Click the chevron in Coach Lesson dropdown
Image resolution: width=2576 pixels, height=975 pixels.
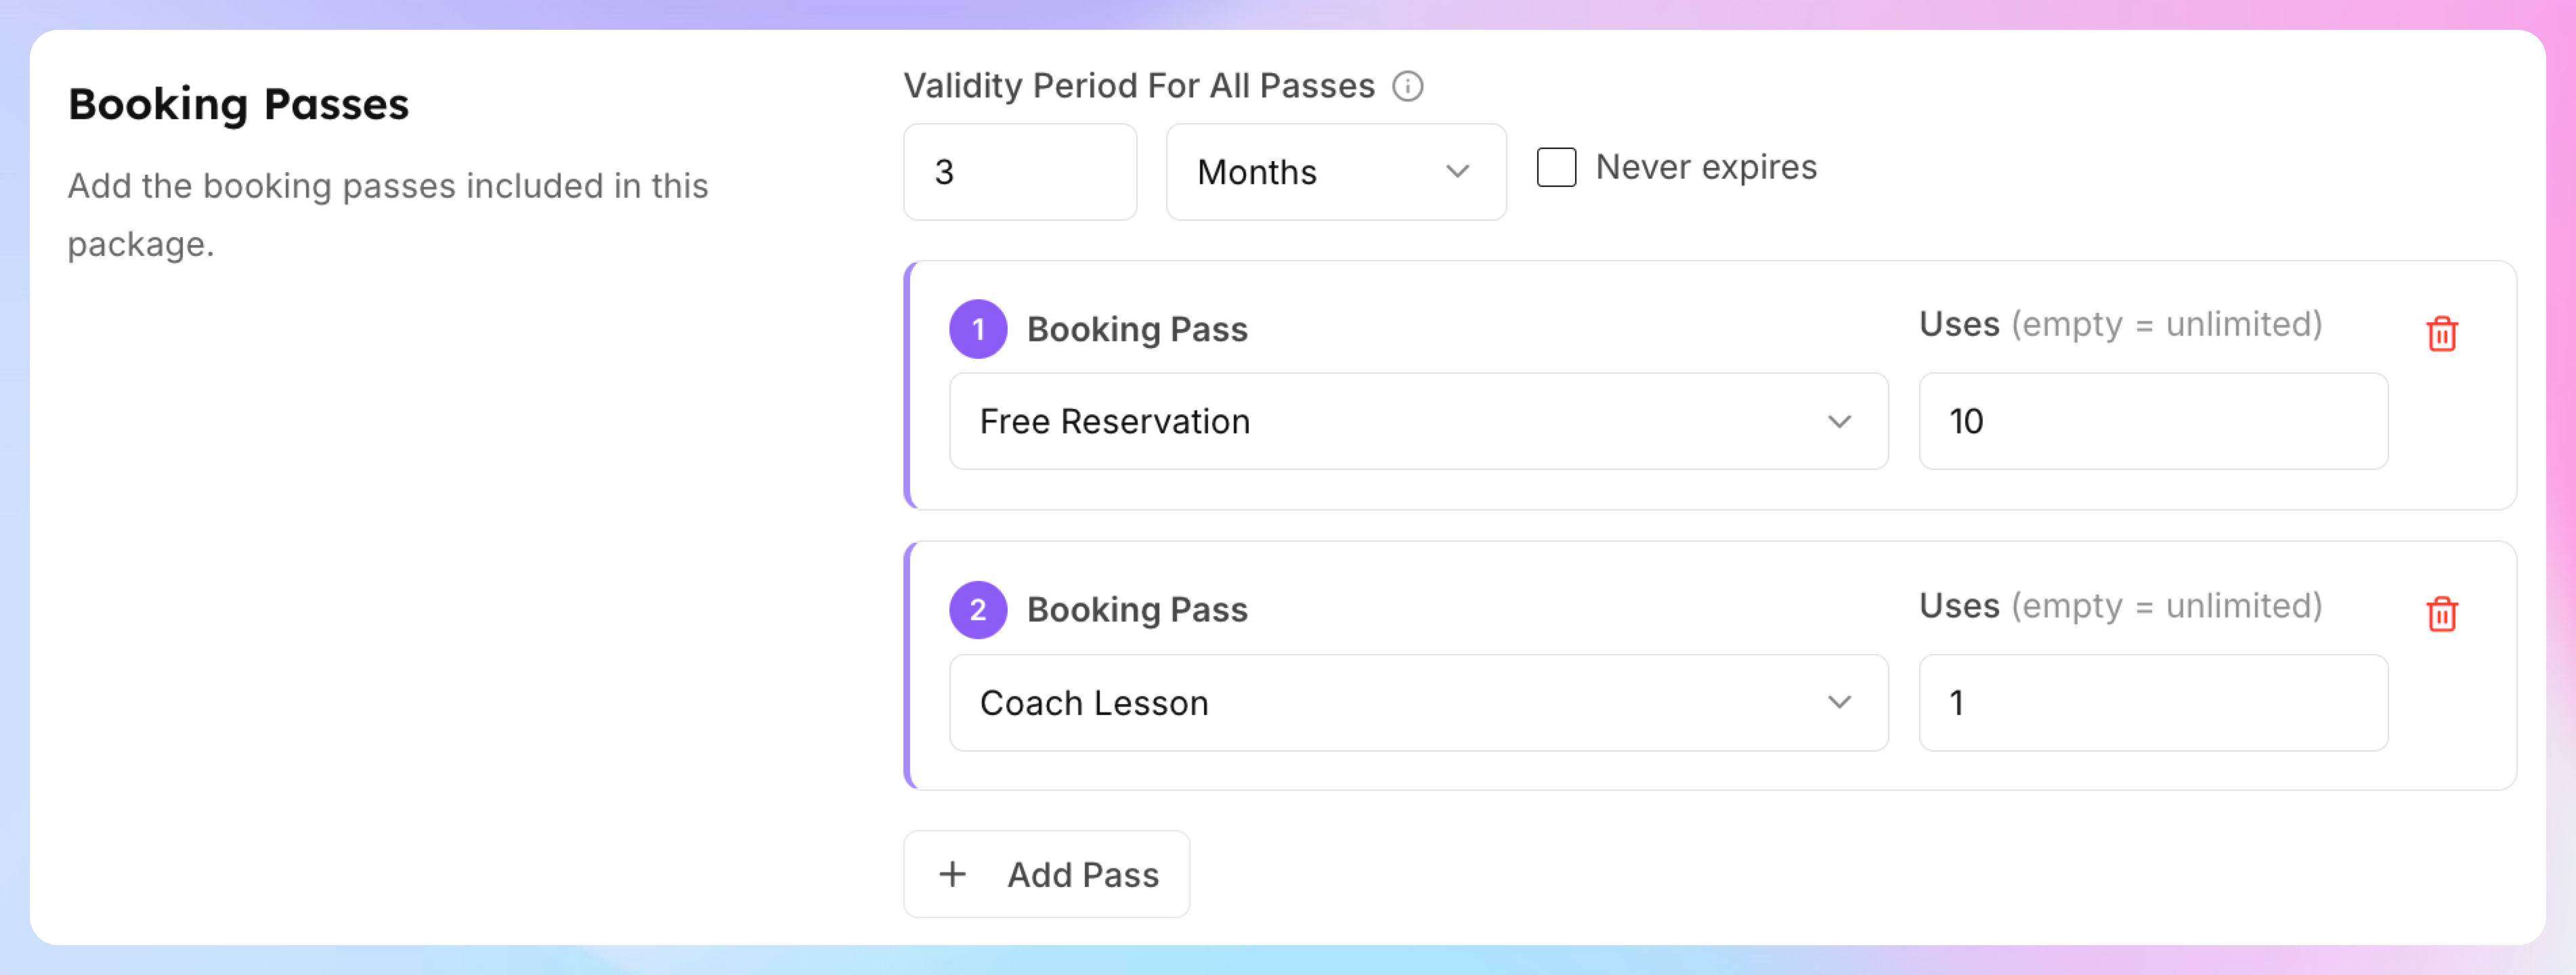pos(1839,703)
